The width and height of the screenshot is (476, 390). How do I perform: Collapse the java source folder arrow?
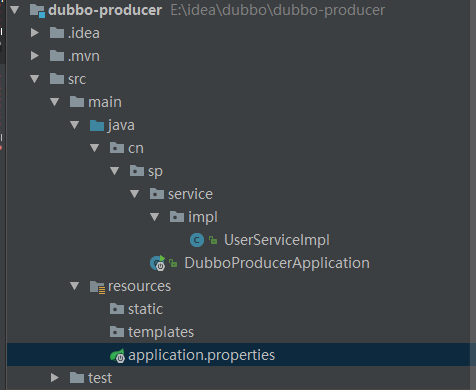(75, 125)
